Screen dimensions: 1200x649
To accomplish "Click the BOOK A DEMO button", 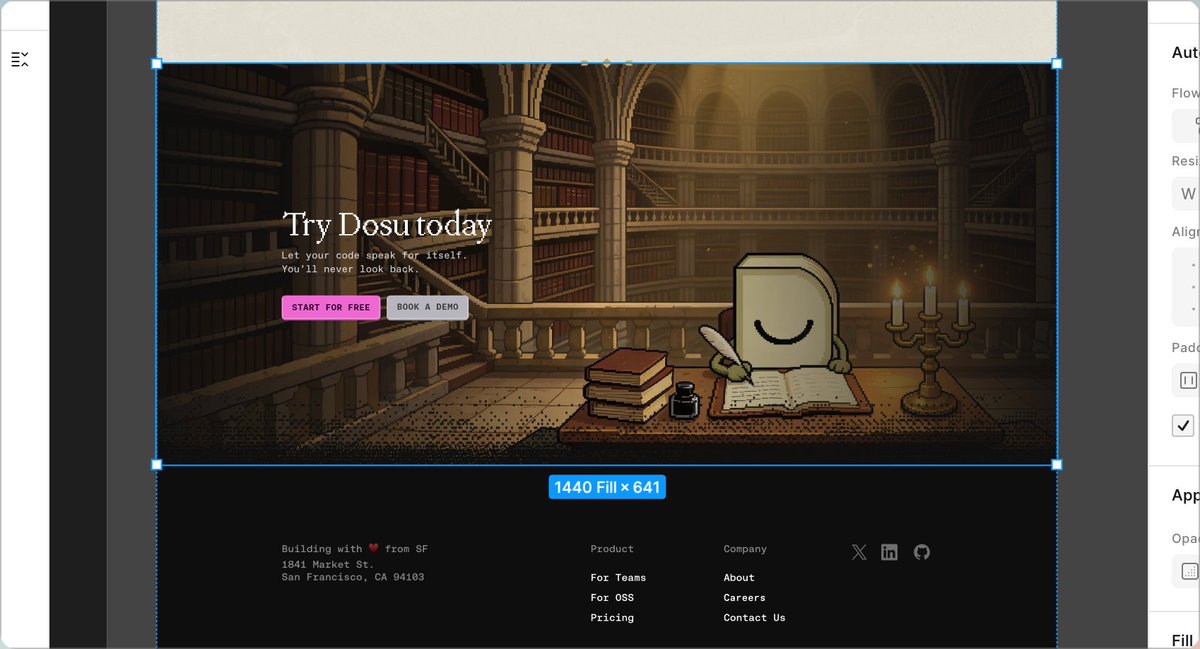I will [427, 308].
